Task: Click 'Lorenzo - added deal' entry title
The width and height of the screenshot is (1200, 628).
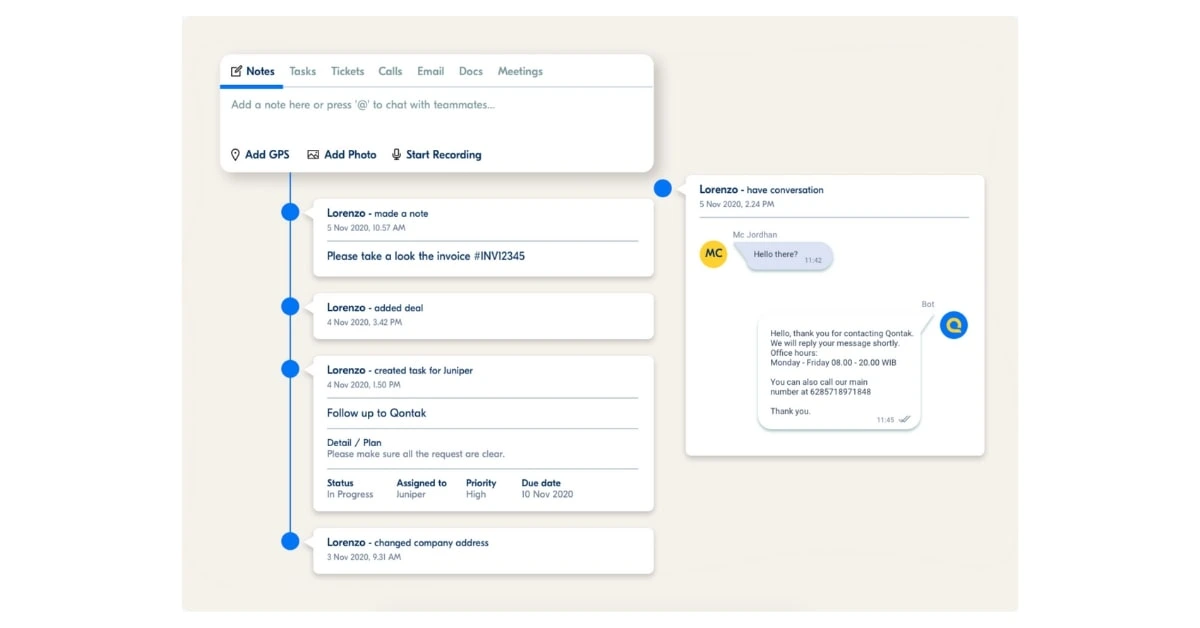Action: pos(375,308)
